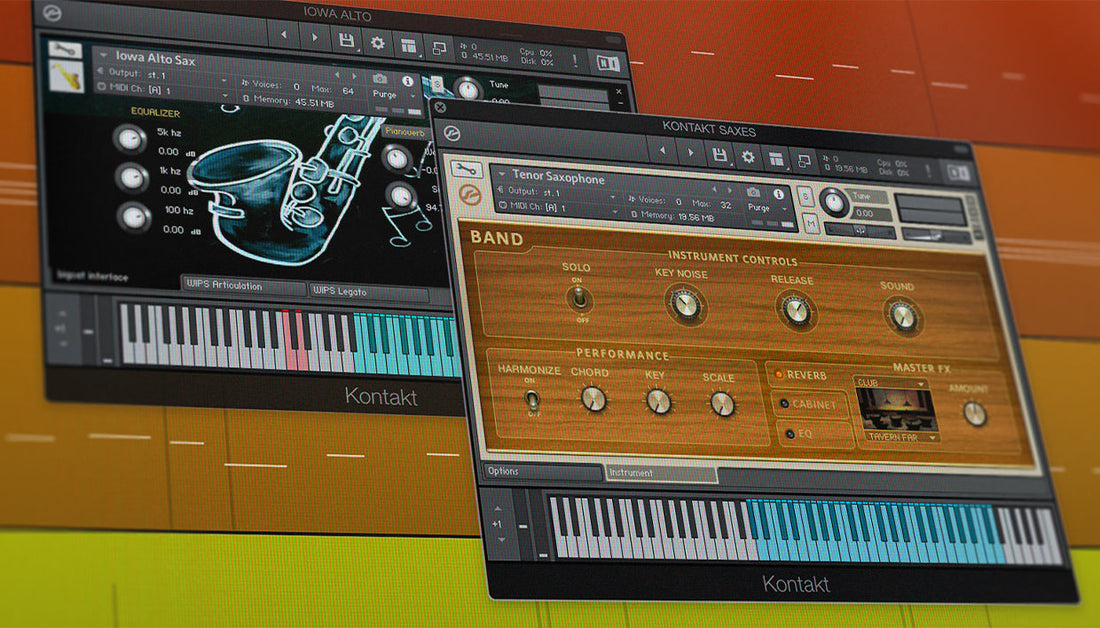
Task: Click the 5k hz equalizer knob
Action: 129,138
